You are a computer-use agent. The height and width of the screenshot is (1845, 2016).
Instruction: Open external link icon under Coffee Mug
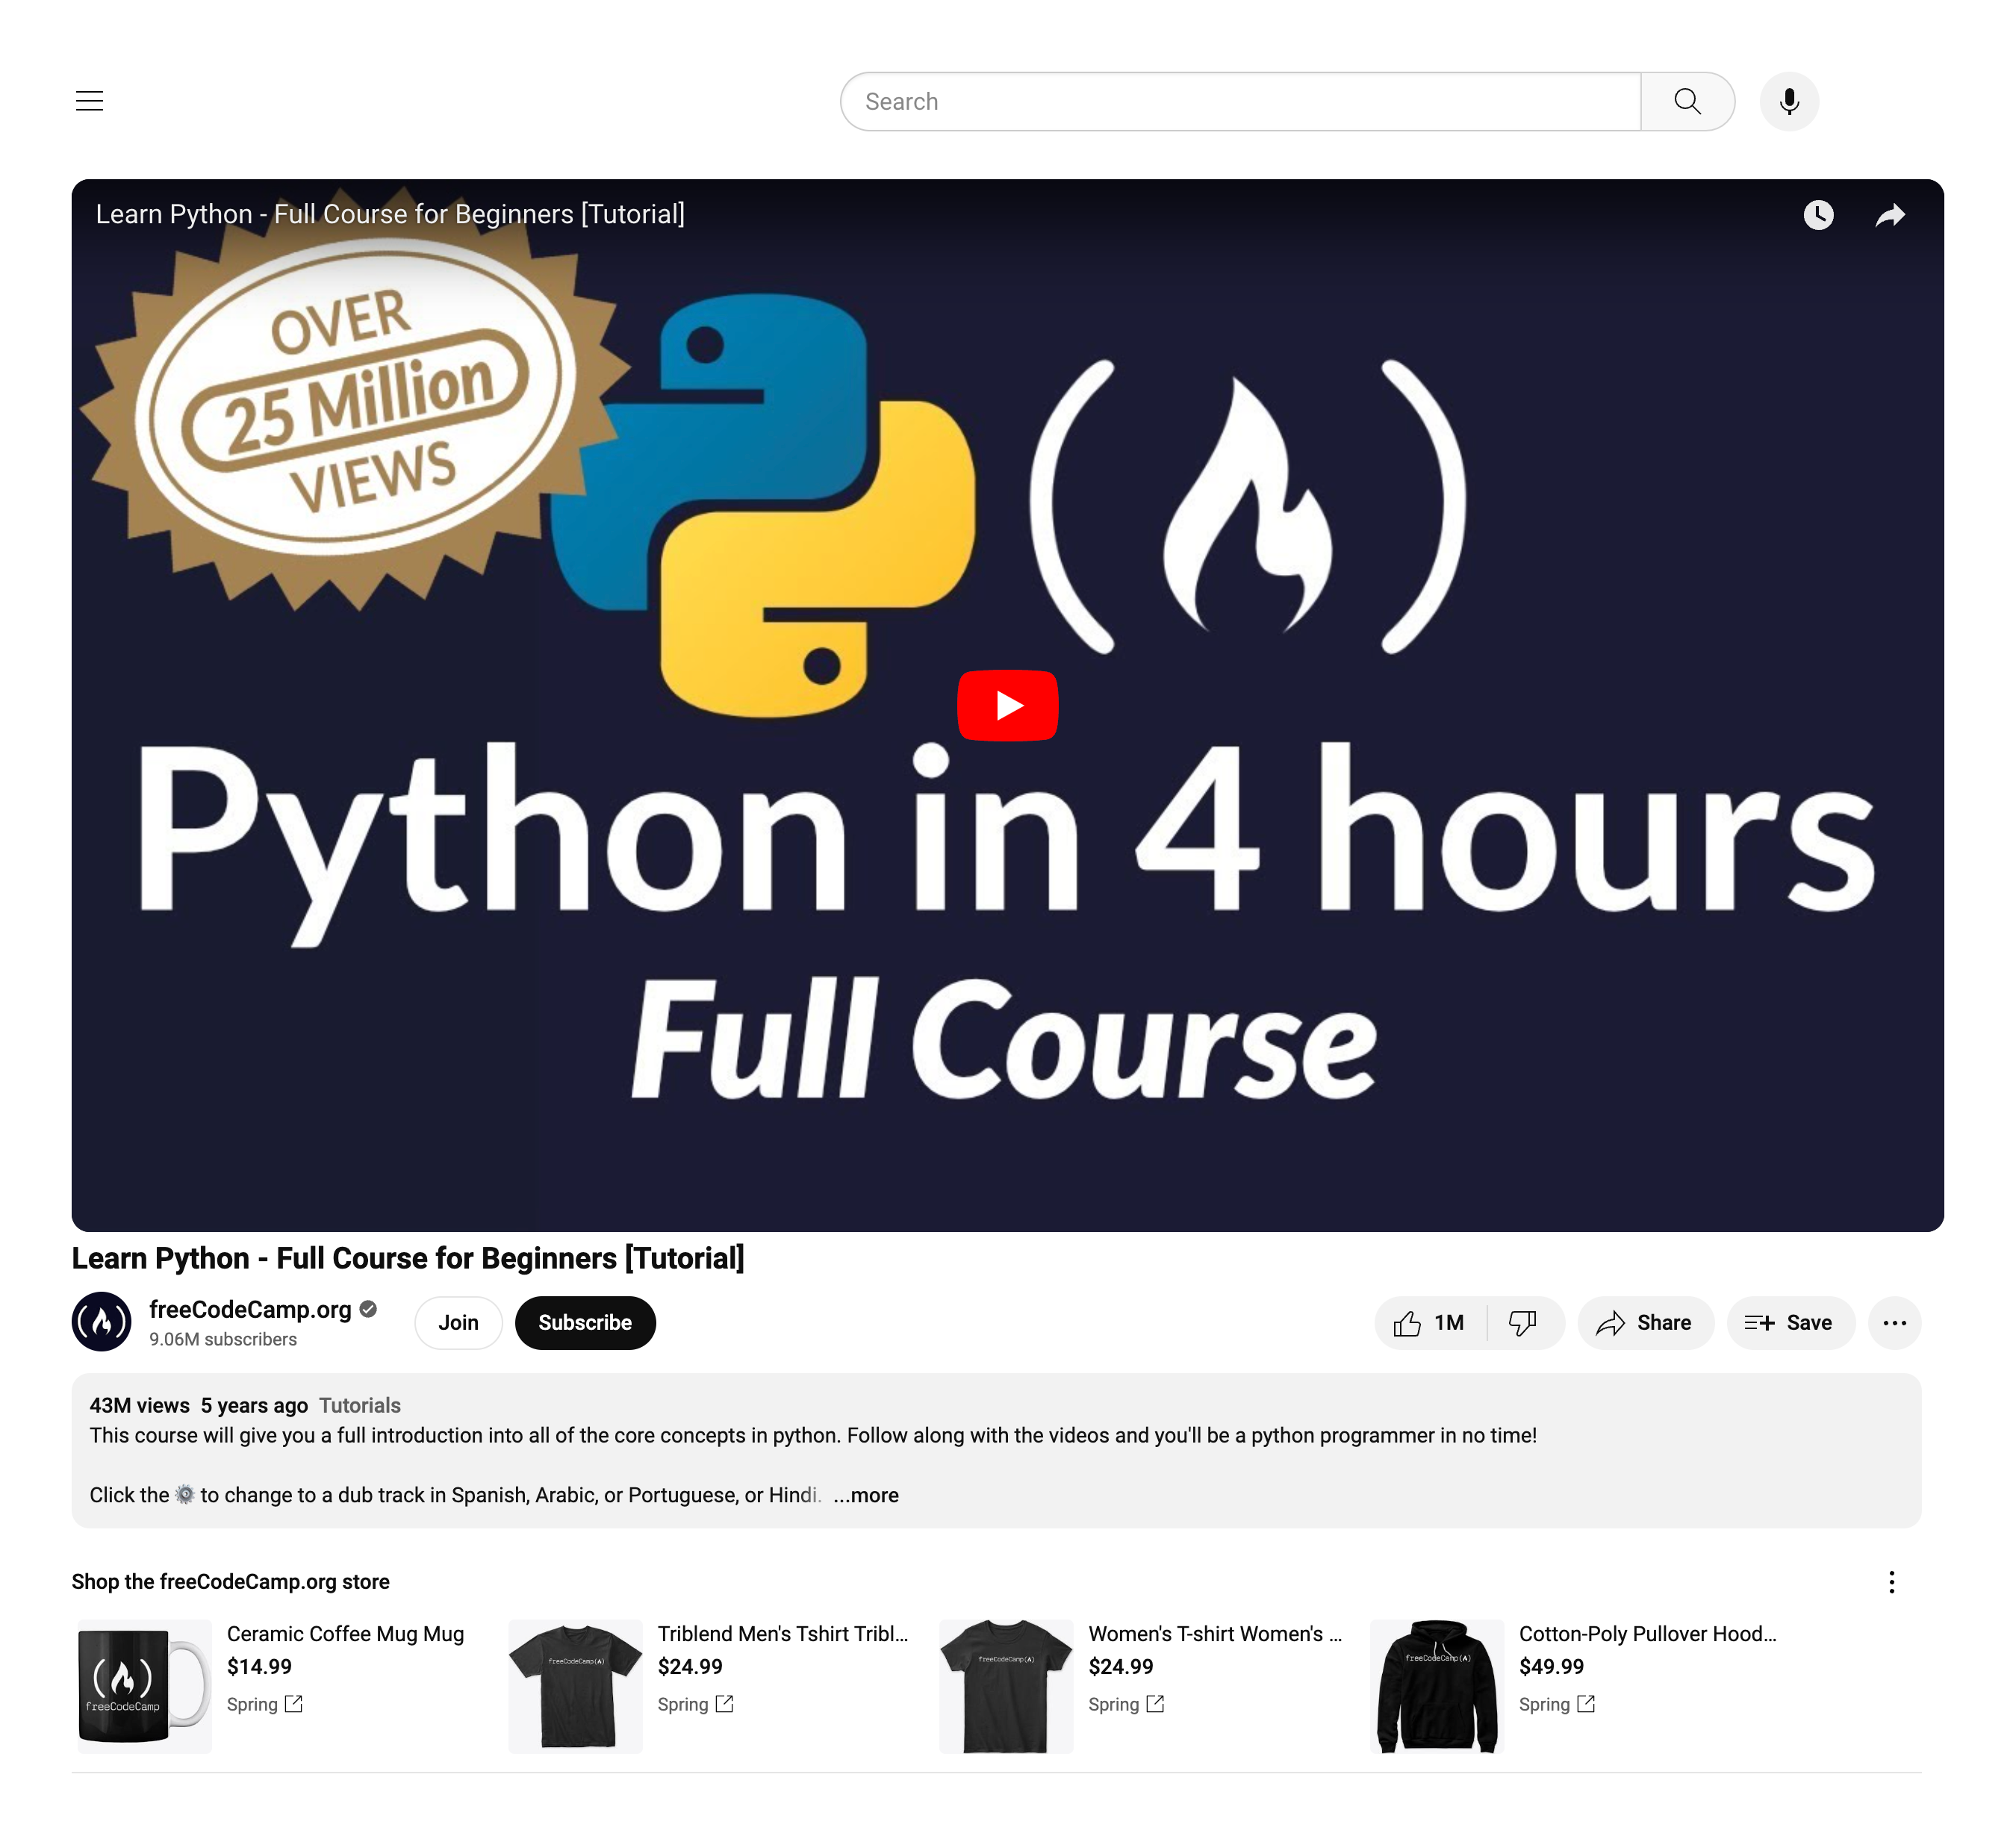293,1703
